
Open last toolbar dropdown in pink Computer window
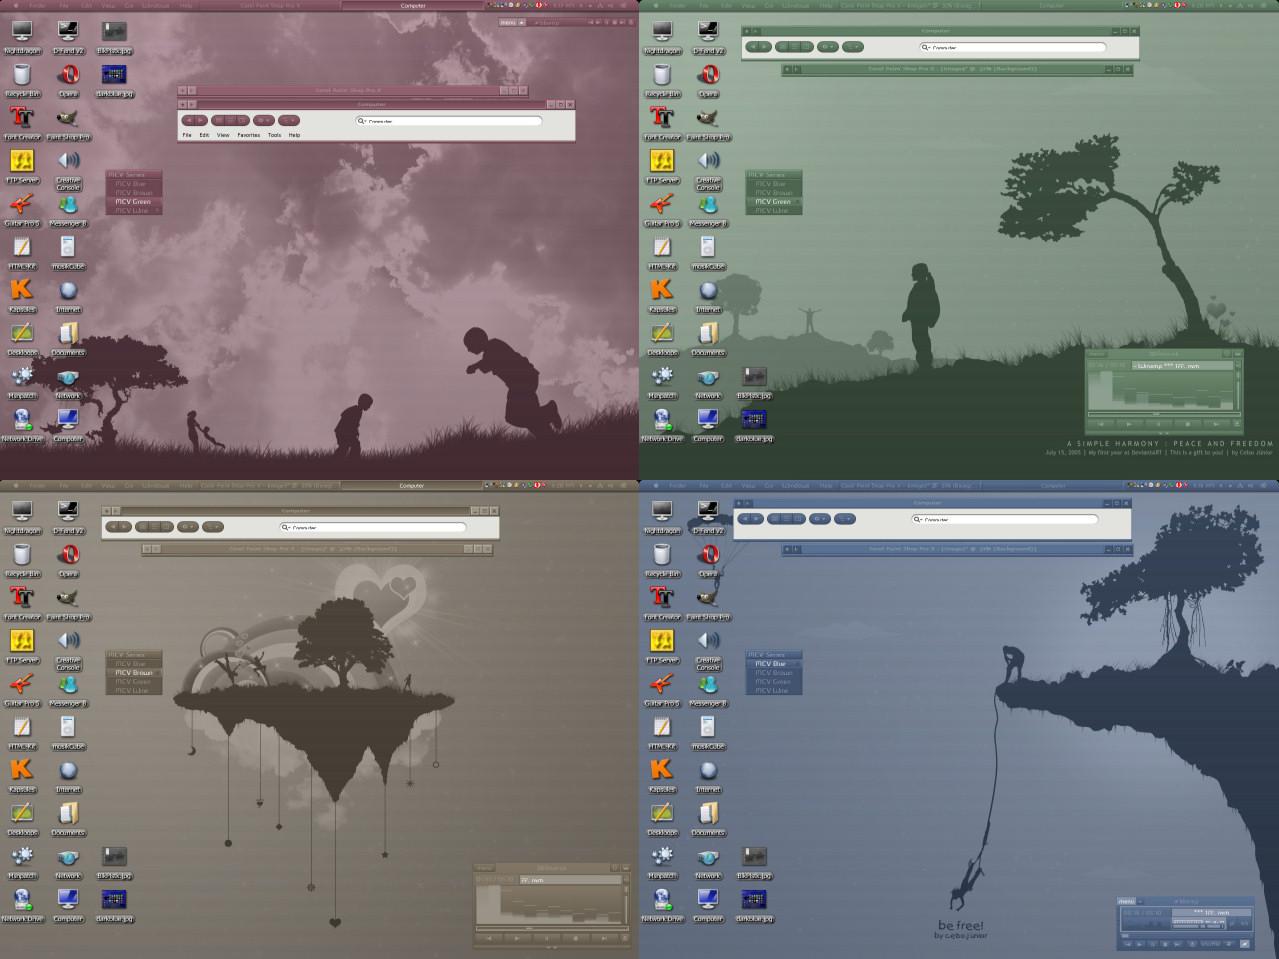pyautogui.click(x=289, y=120)
